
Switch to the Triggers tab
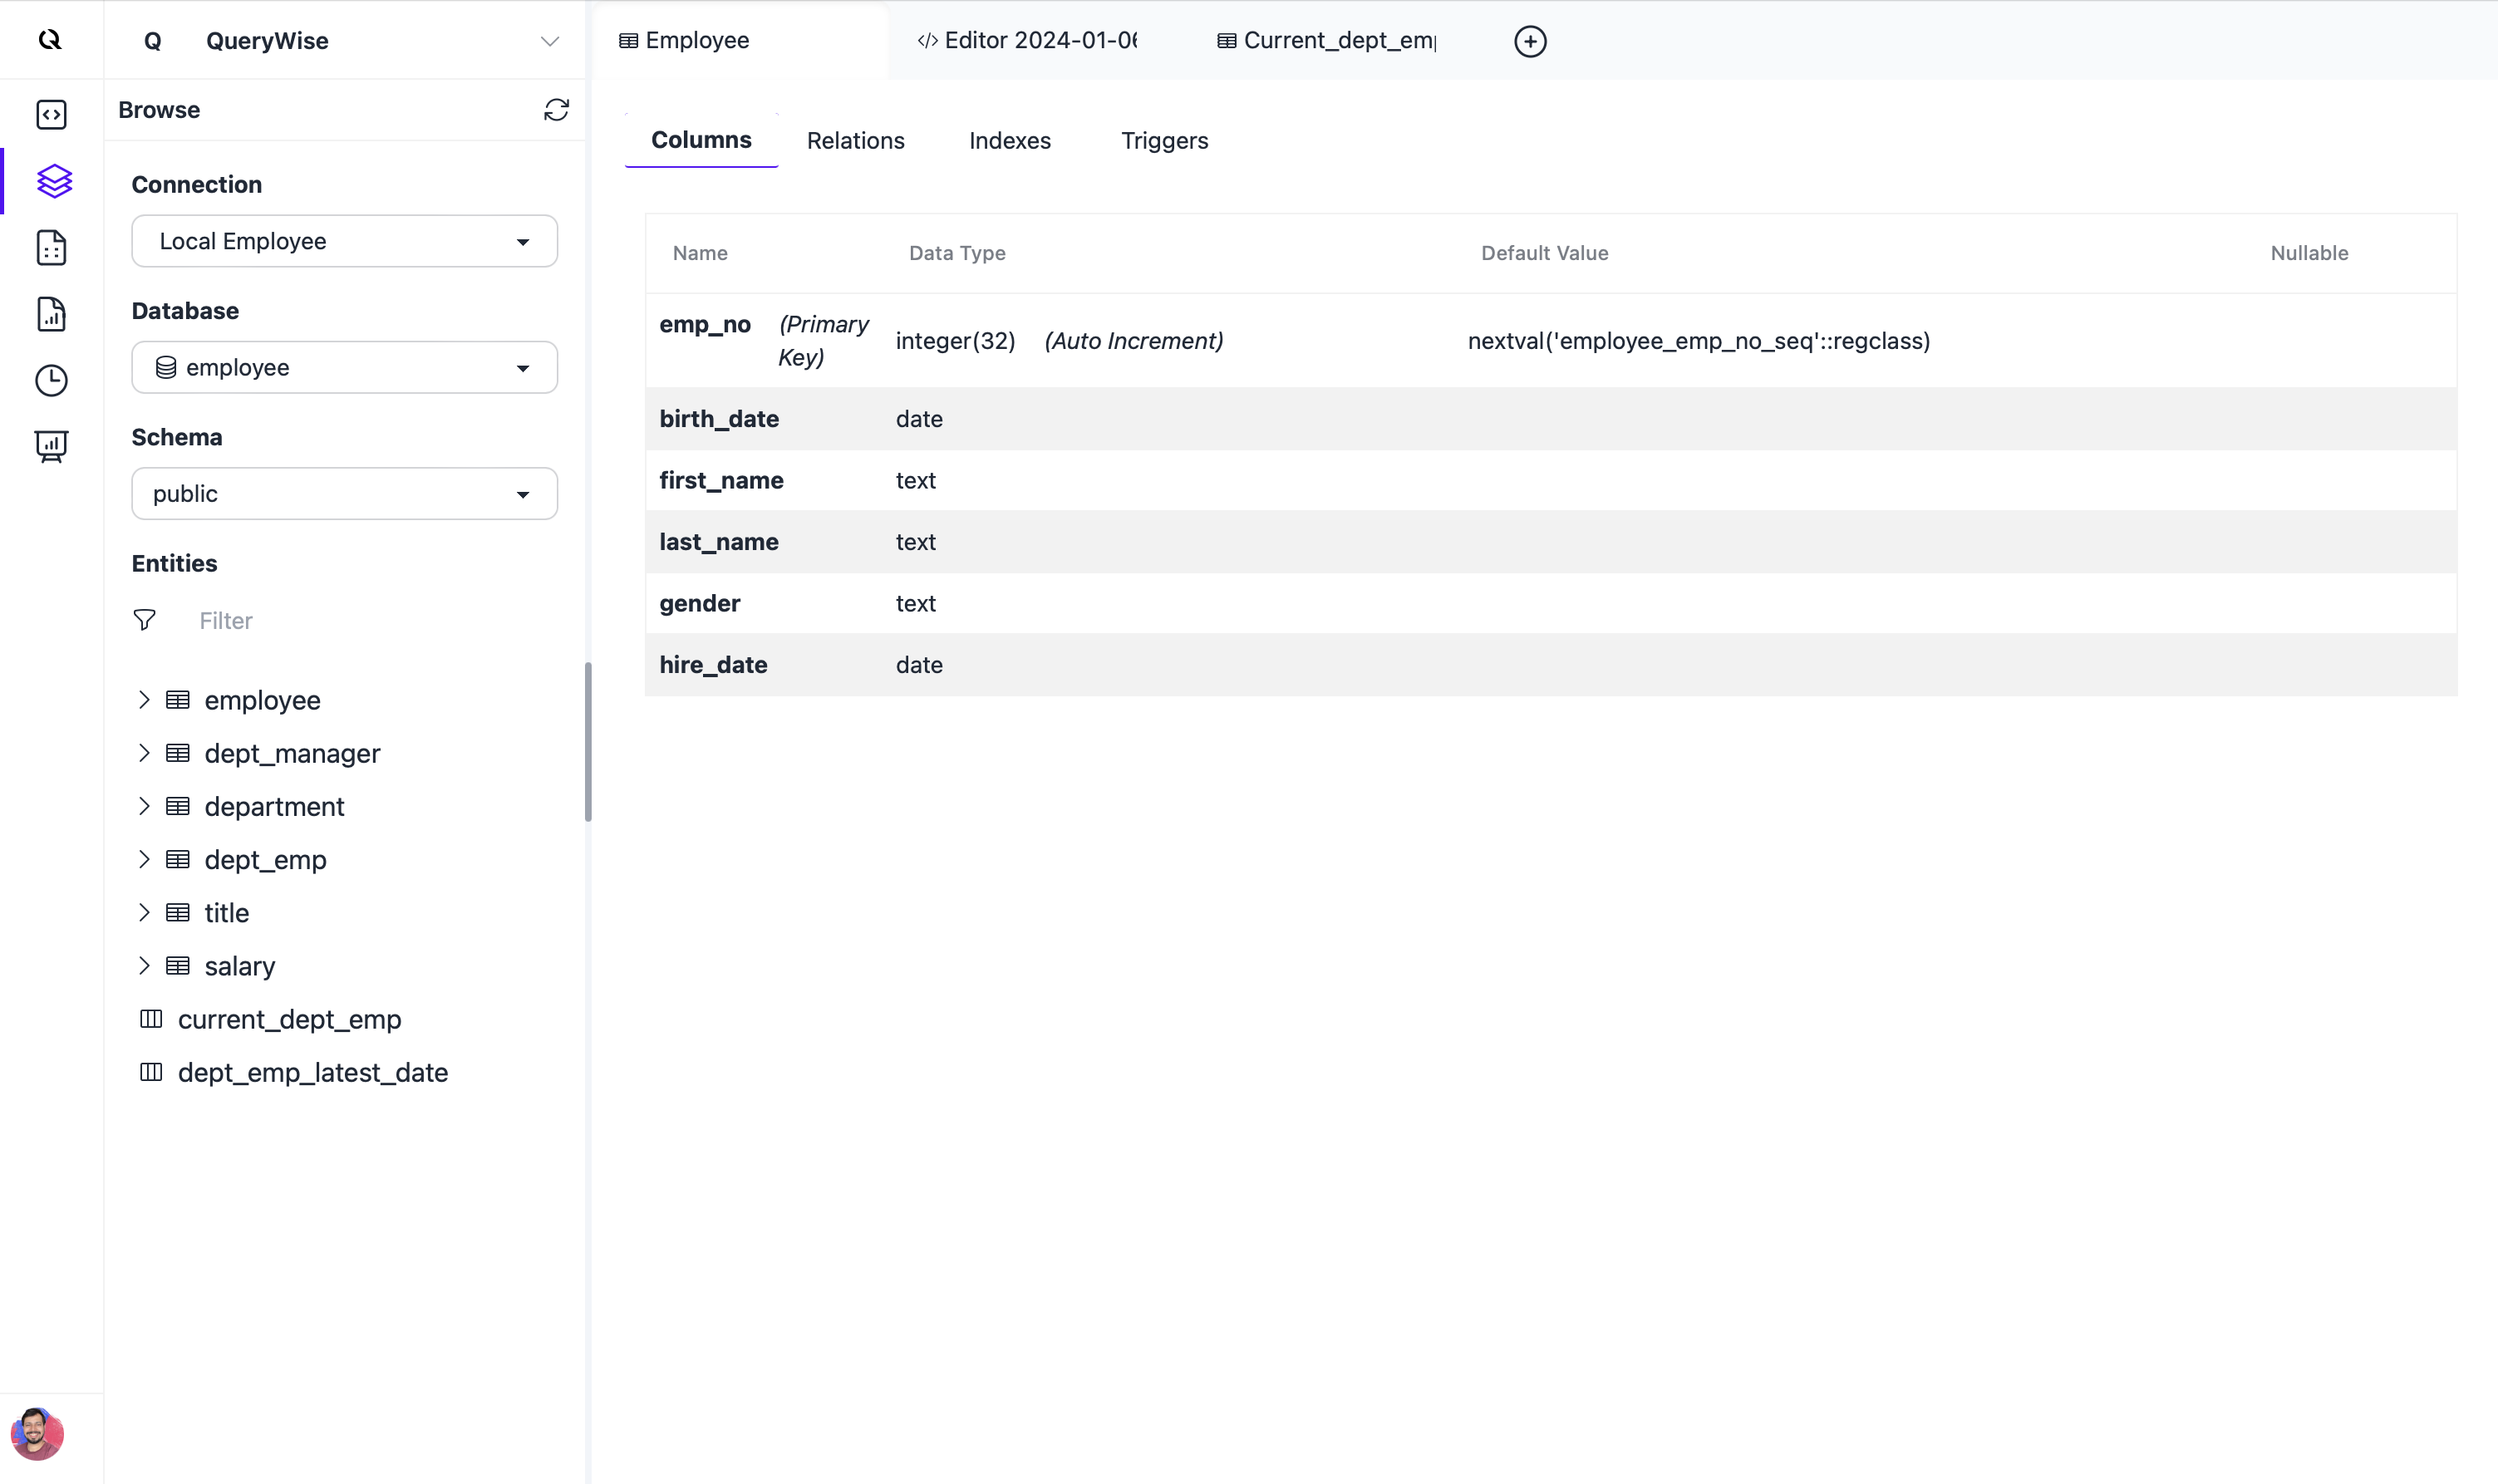[x=1163, y=140]
